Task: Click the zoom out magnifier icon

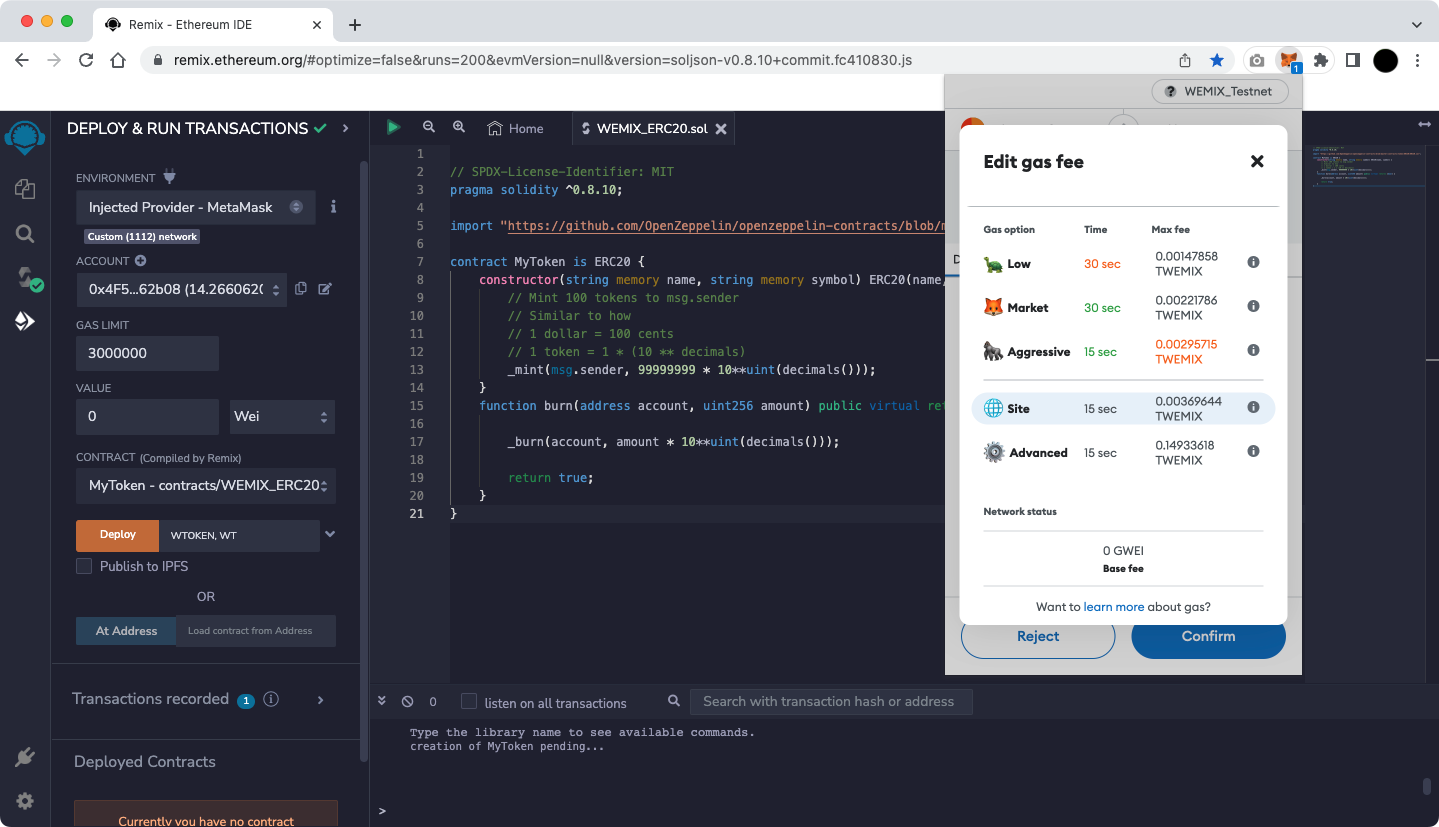Action: 429,127
